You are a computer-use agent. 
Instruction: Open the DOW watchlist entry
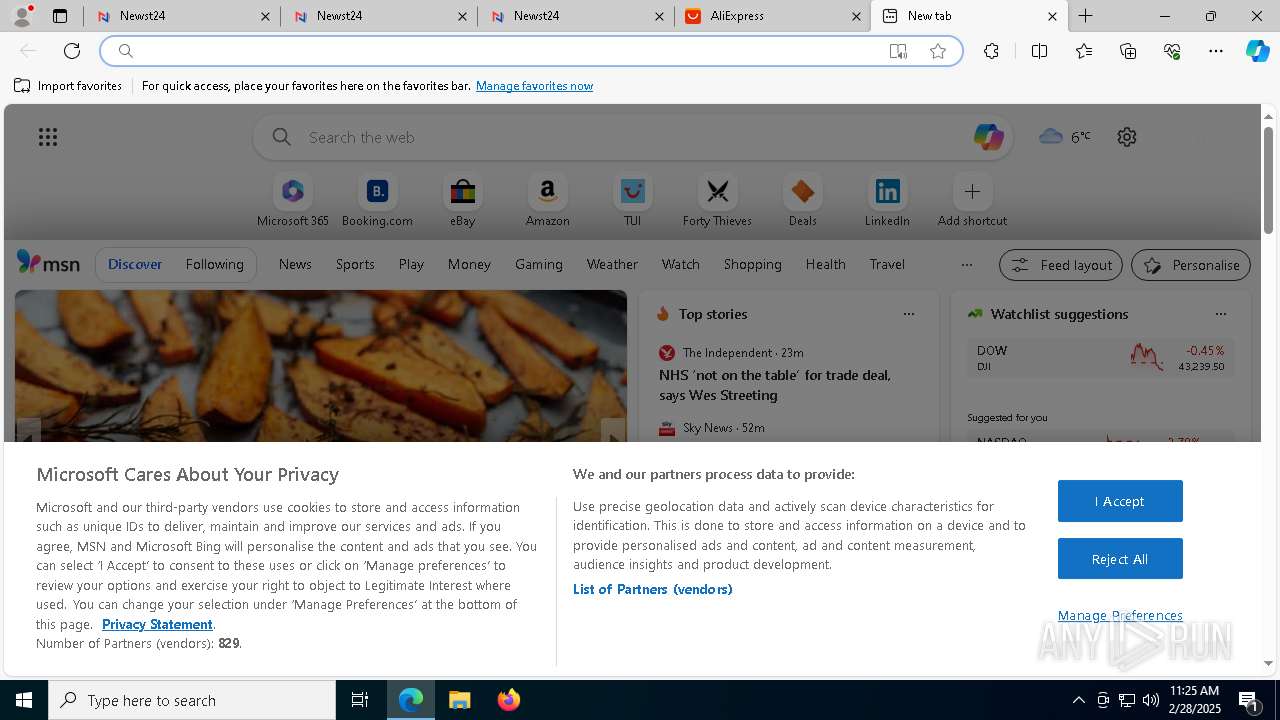click(1100, 358)
